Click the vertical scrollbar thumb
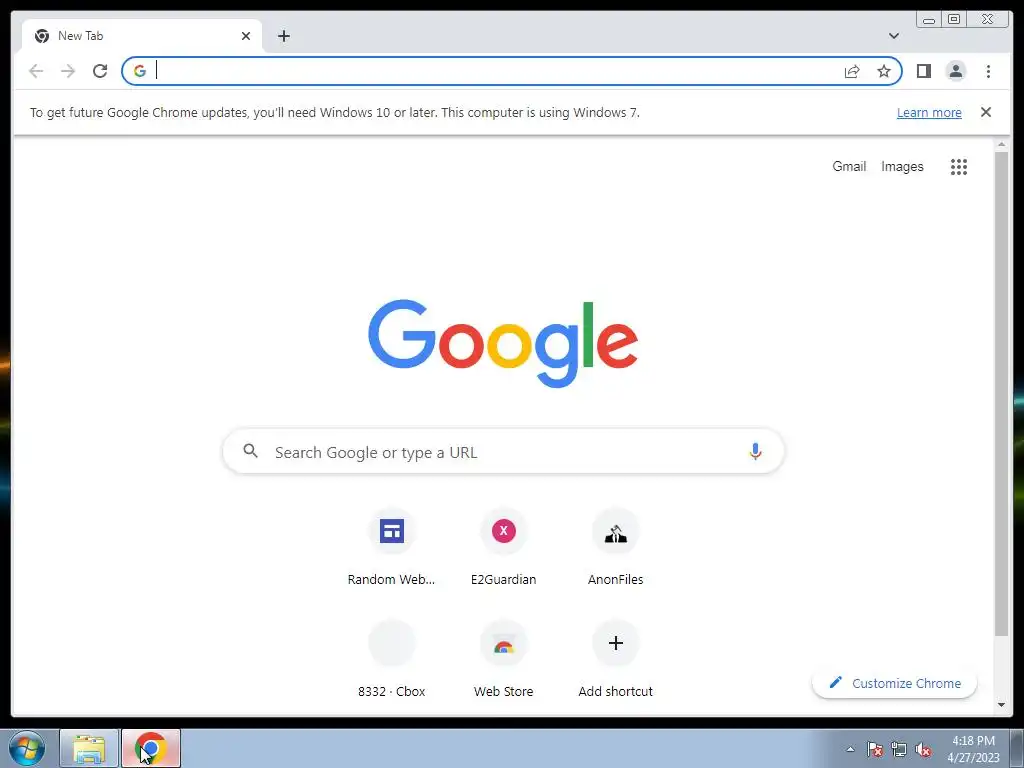1024x768 pixels. pos(1001,393)
